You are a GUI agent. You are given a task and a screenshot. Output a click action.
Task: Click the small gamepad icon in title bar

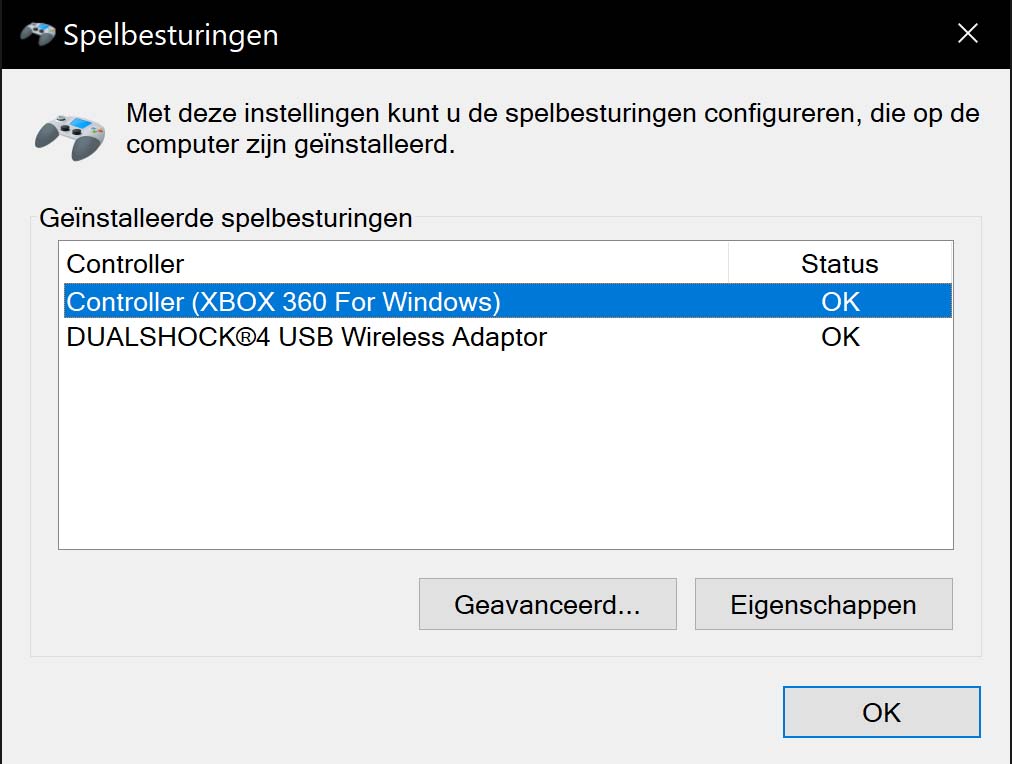click(37, 34)
